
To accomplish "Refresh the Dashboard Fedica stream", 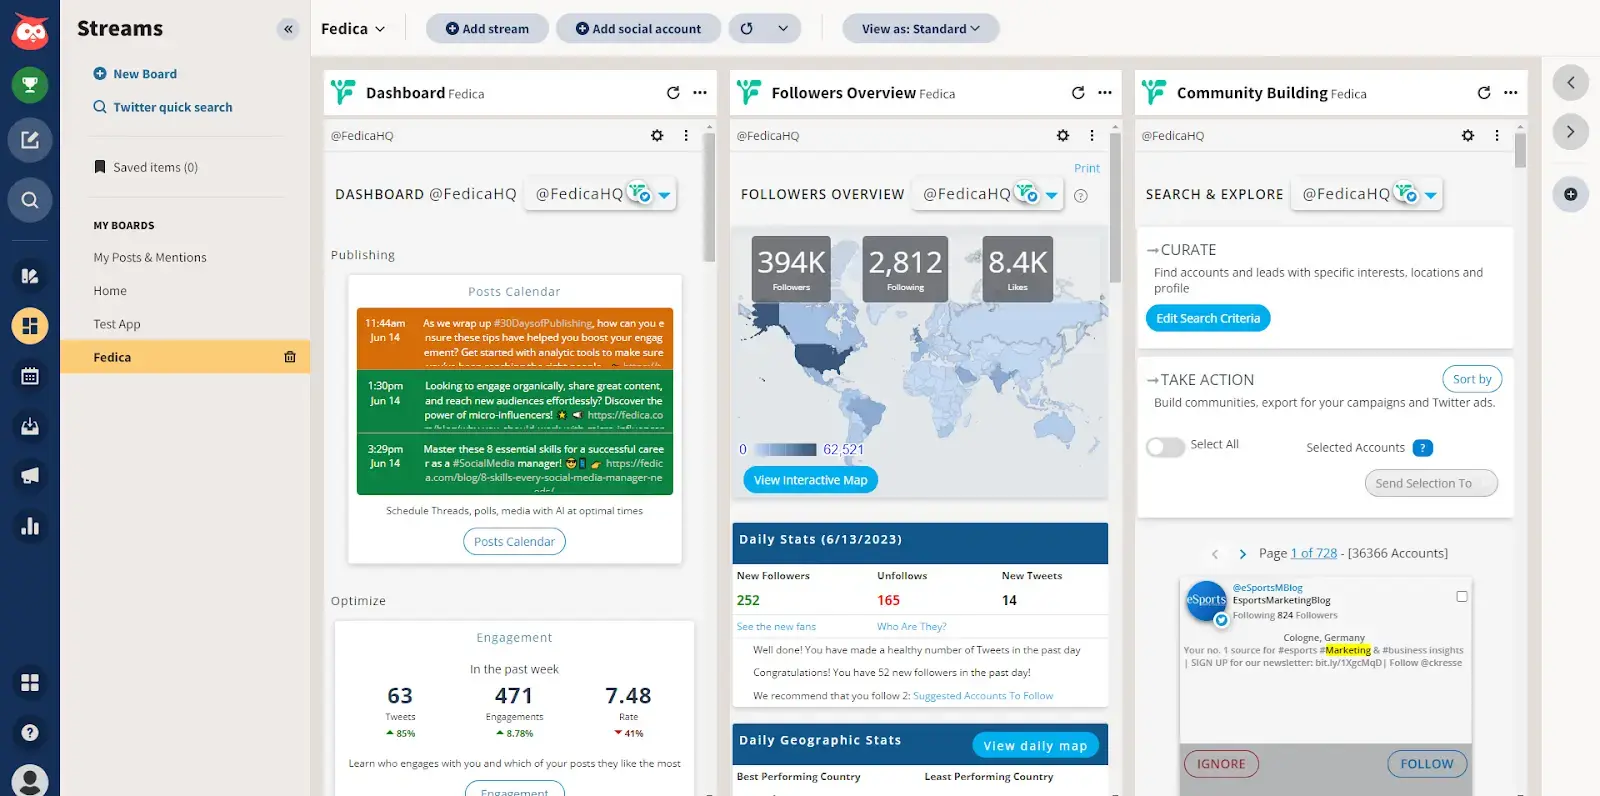I will 673,93.
